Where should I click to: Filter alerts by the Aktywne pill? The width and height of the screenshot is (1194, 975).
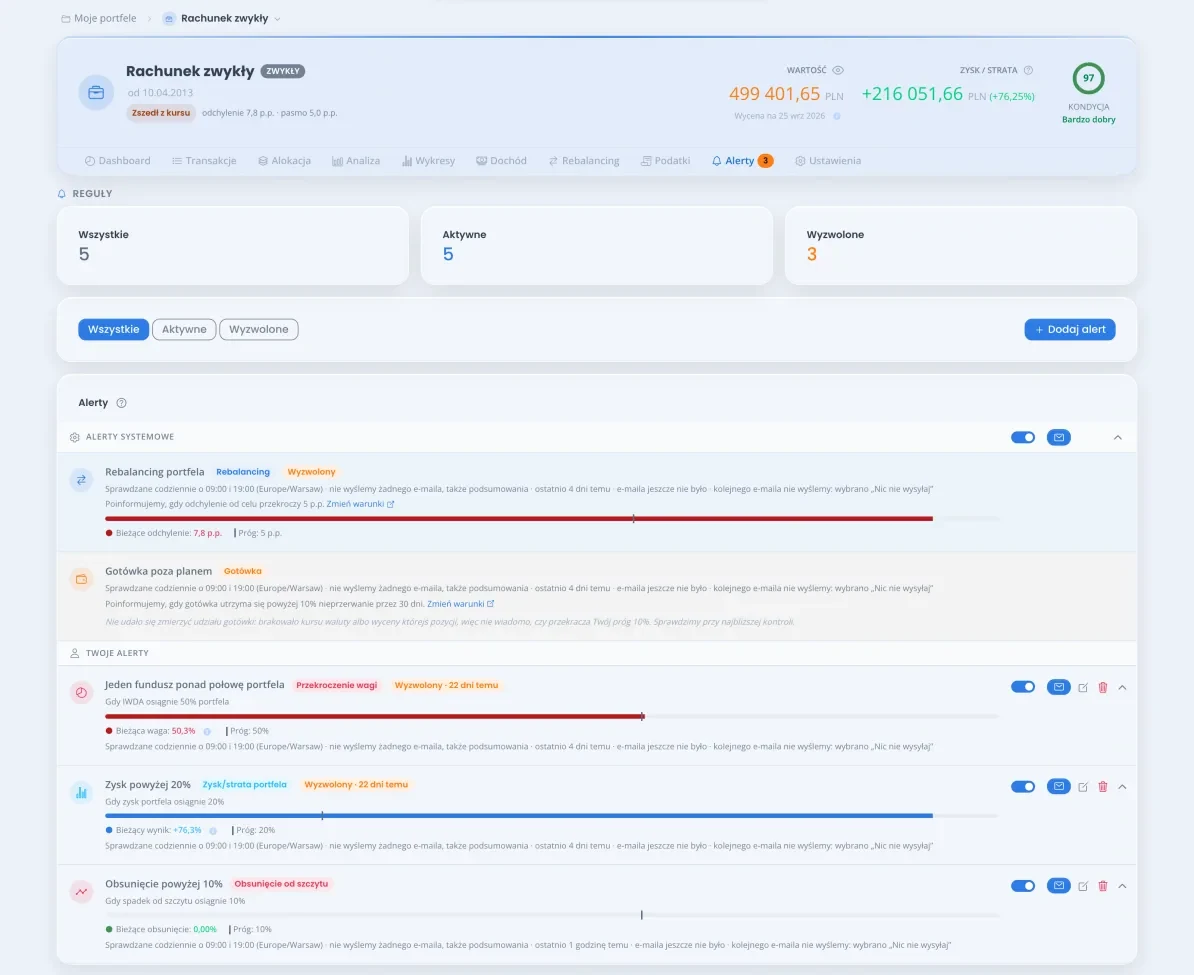coord(184,329)
